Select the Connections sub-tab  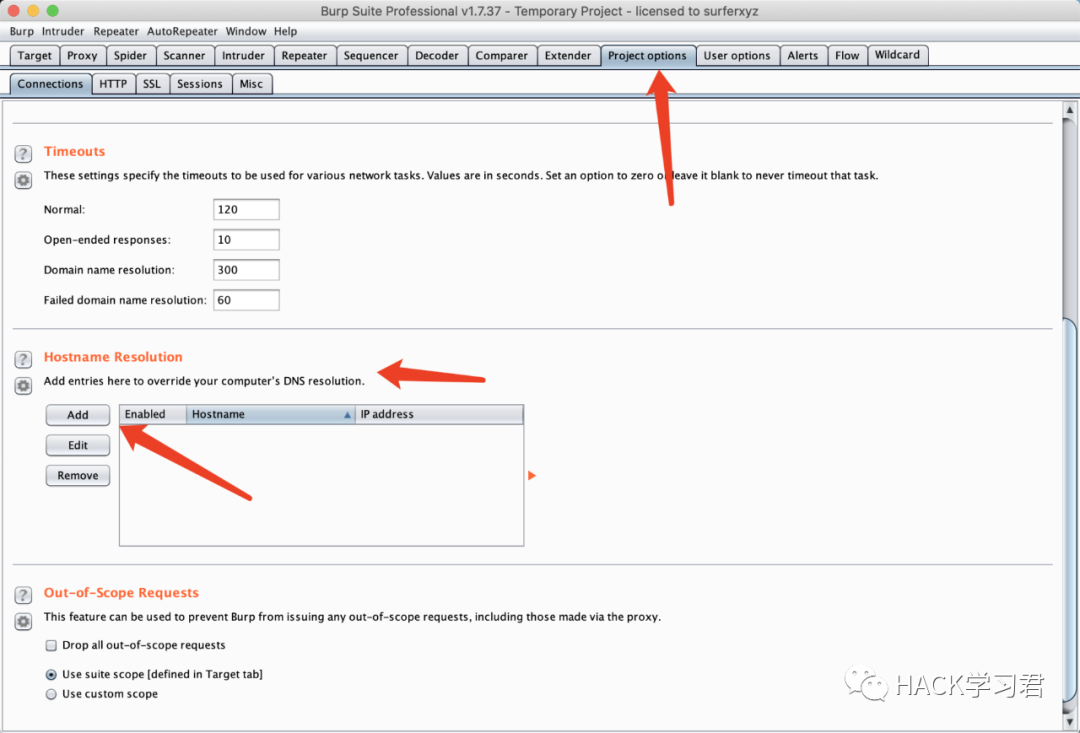tap(50, 84)
